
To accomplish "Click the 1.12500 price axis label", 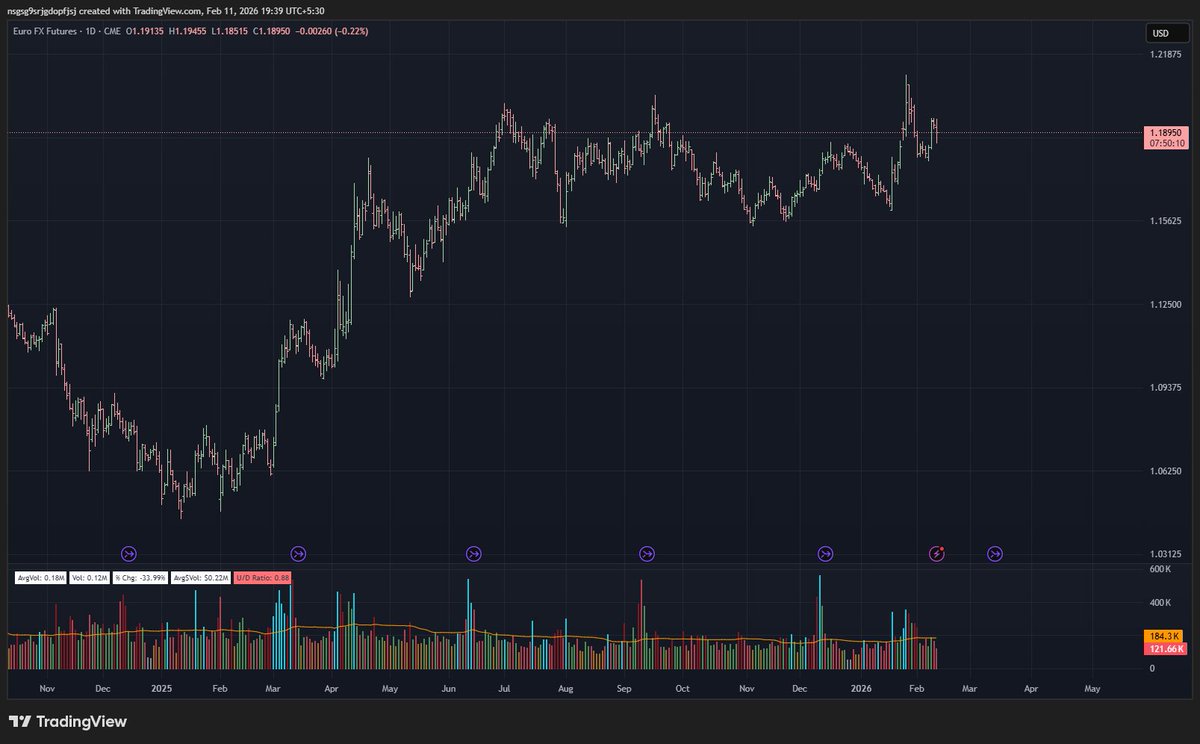I will point(1164,304).
